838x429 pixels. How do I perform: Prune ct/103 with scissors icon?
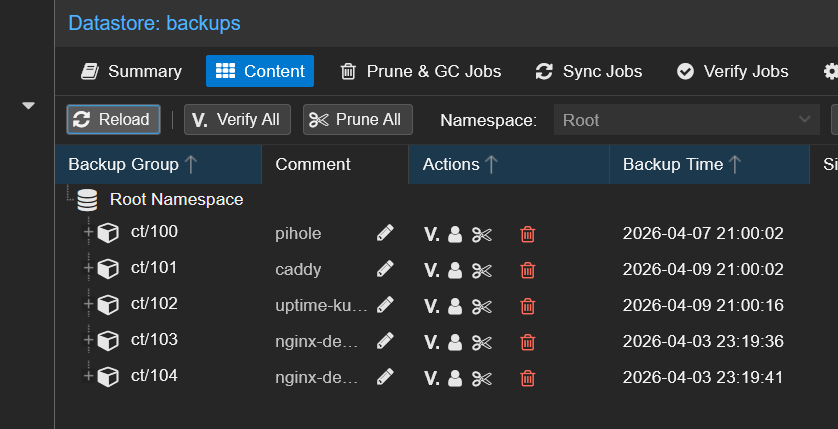tap(482, 342)
